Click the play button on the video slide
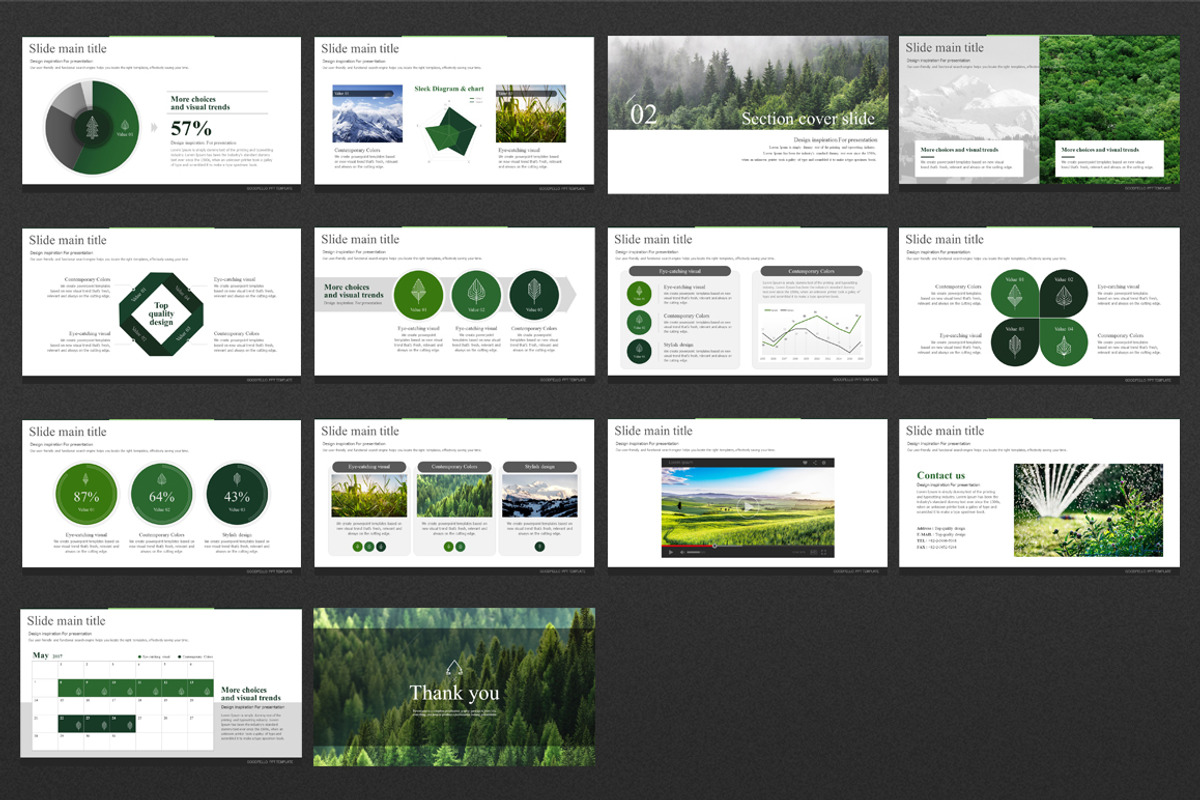This screenshot has width=1200, height=800. (x=747, y=507)
